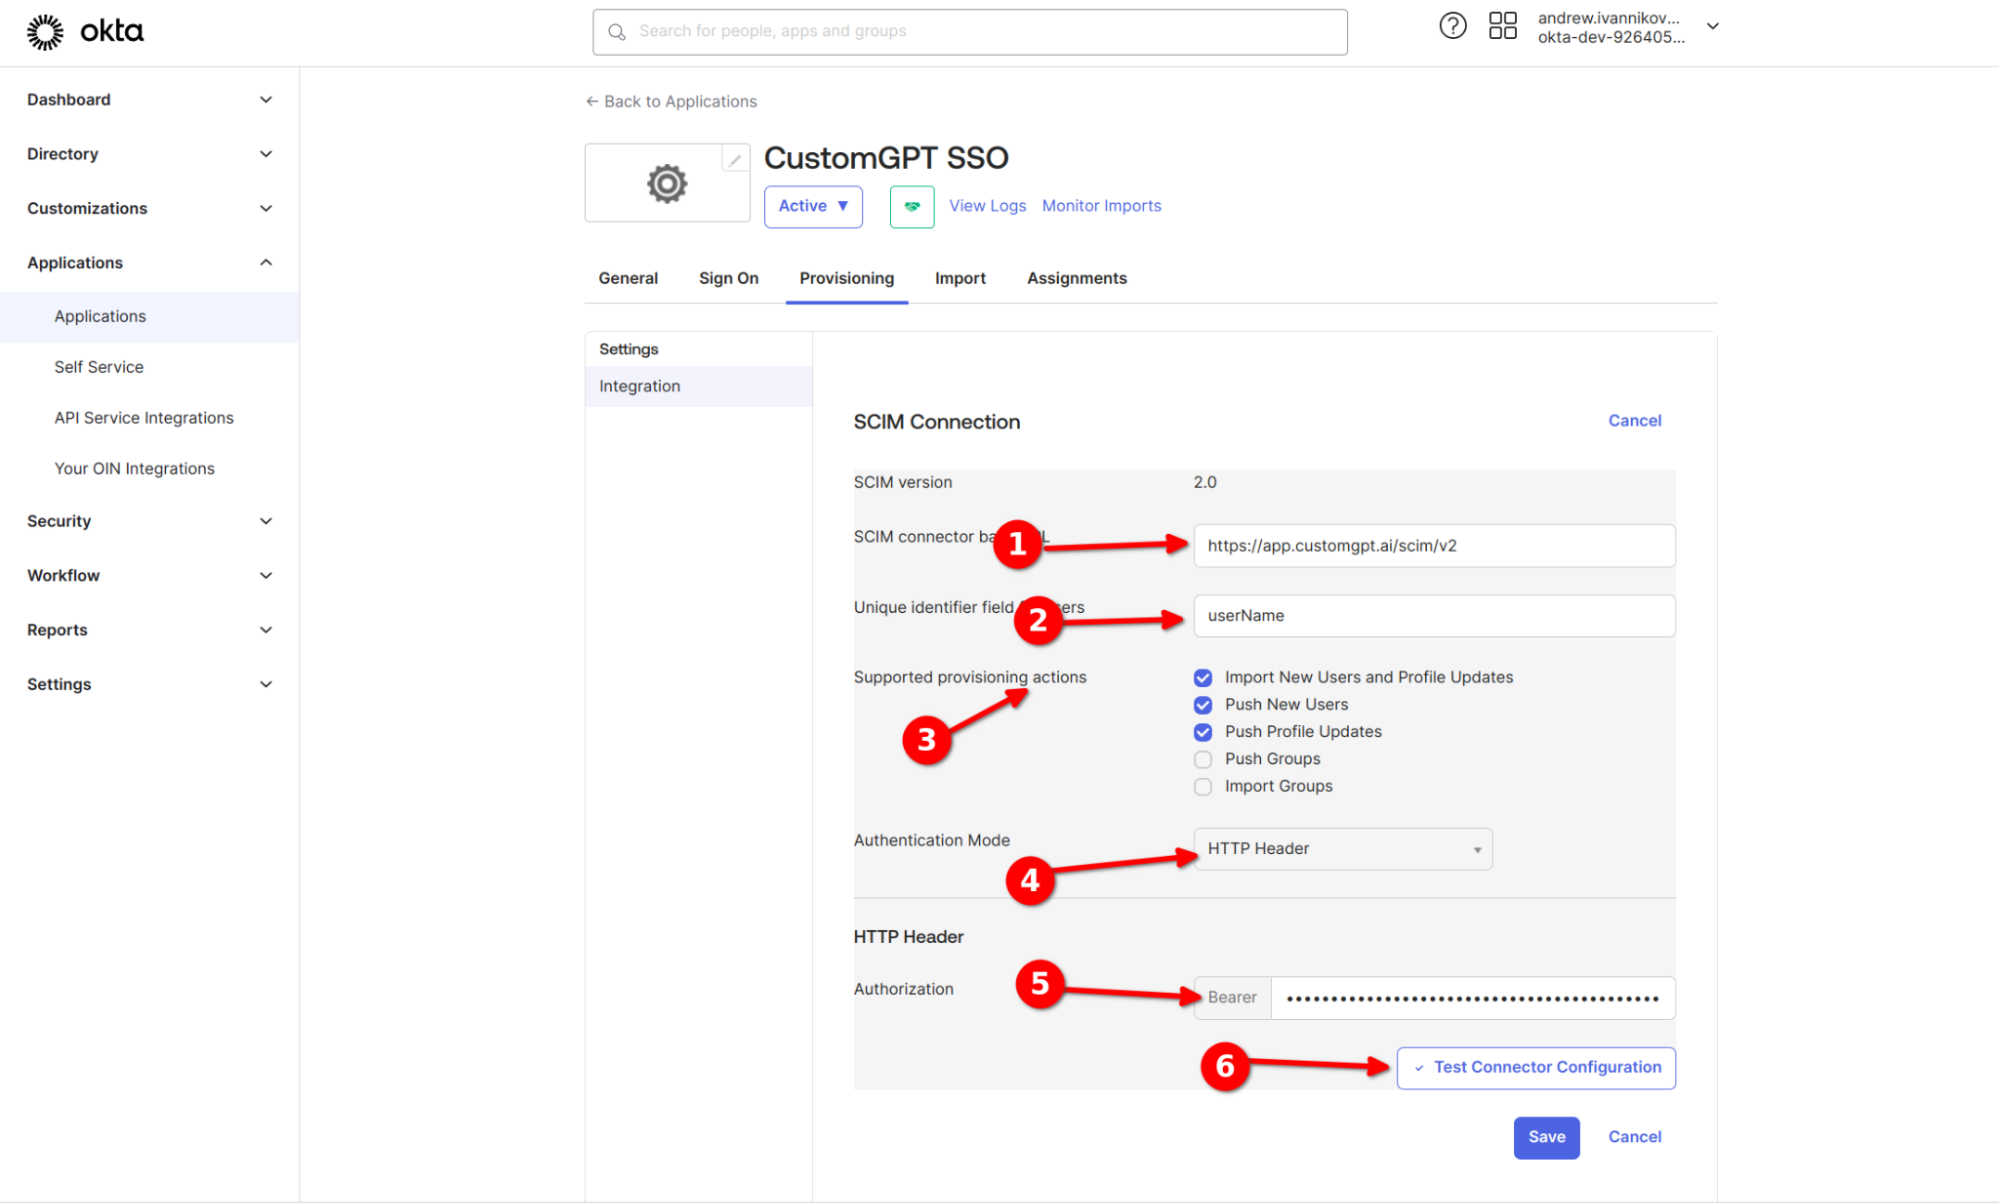Click the Save button
Image resolution: width=1999 pixels, height=1204 pixels.
[x=1546, y=1138]
